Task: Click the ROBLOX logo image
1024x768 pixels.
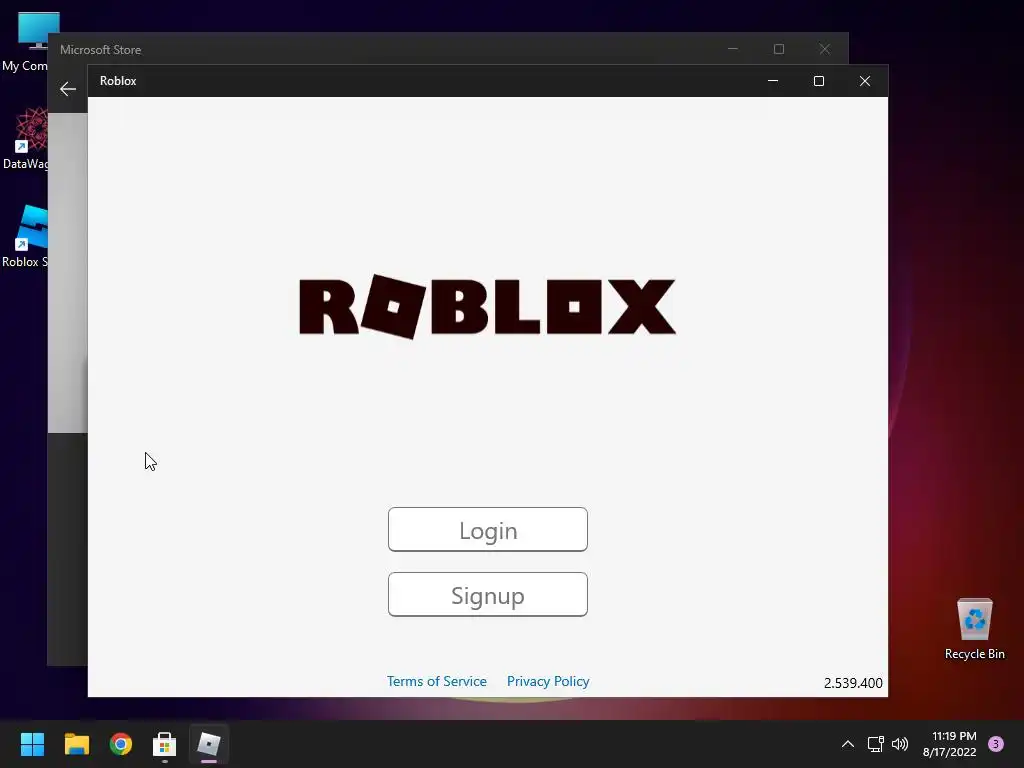Action: coord(487,307)
